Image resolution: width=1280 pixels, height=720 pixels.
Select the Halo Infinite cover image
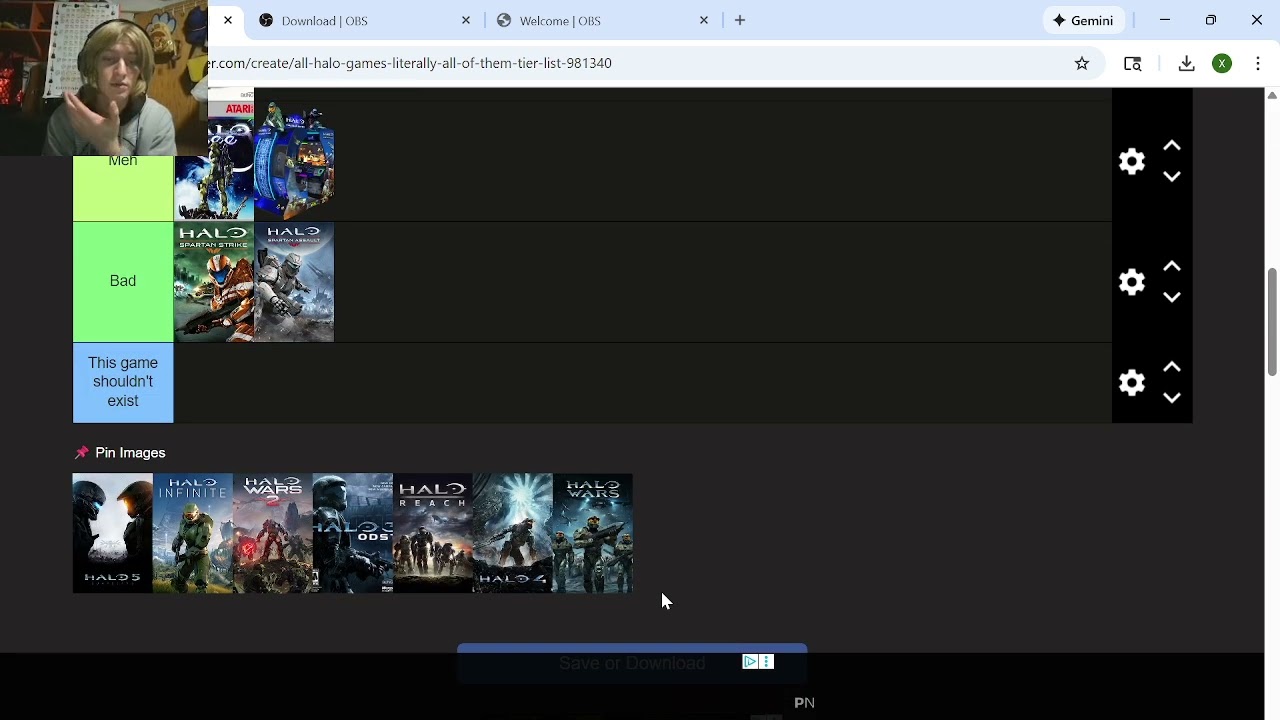[193, 533]
